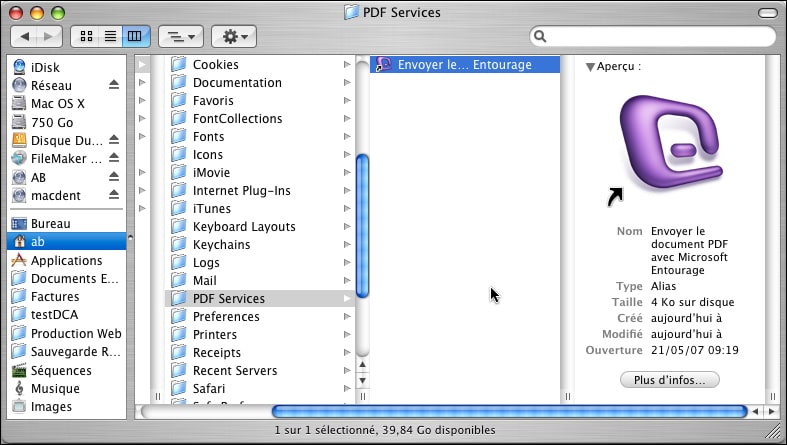This screenshot has height=445, width=787.
Task: Click the Plus d'infos... button
Action: coord(670,380)
